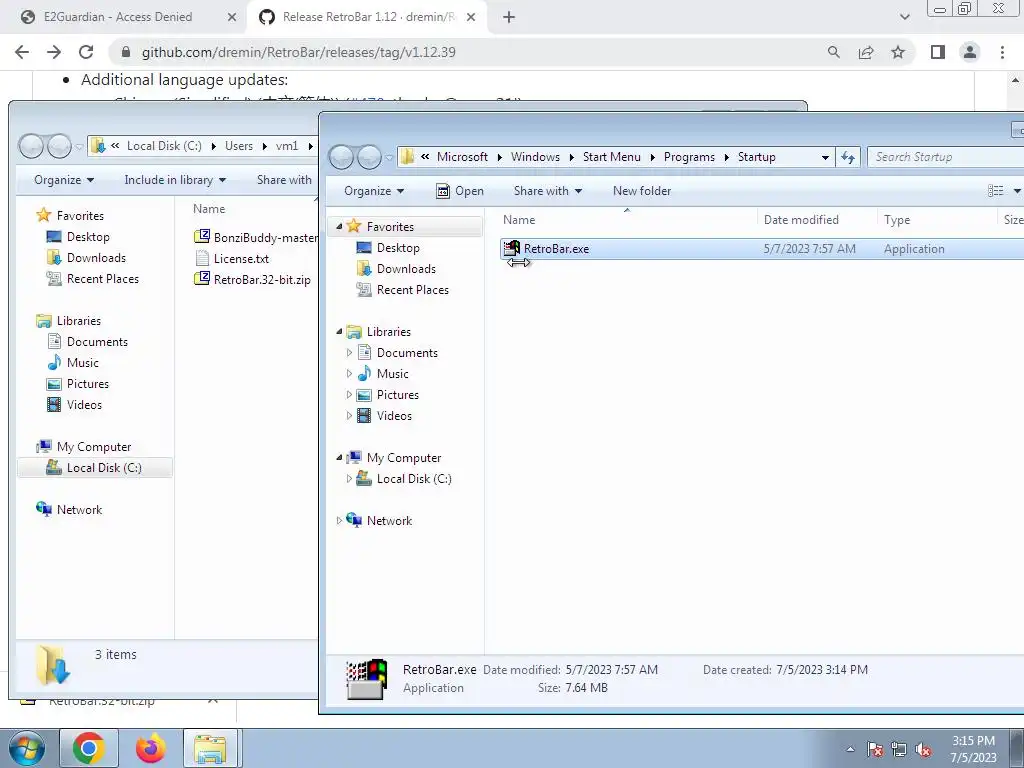Select Network in Startup window sidebar
This screenshot has width=1024, height=768.
click(x=379, y=520)
